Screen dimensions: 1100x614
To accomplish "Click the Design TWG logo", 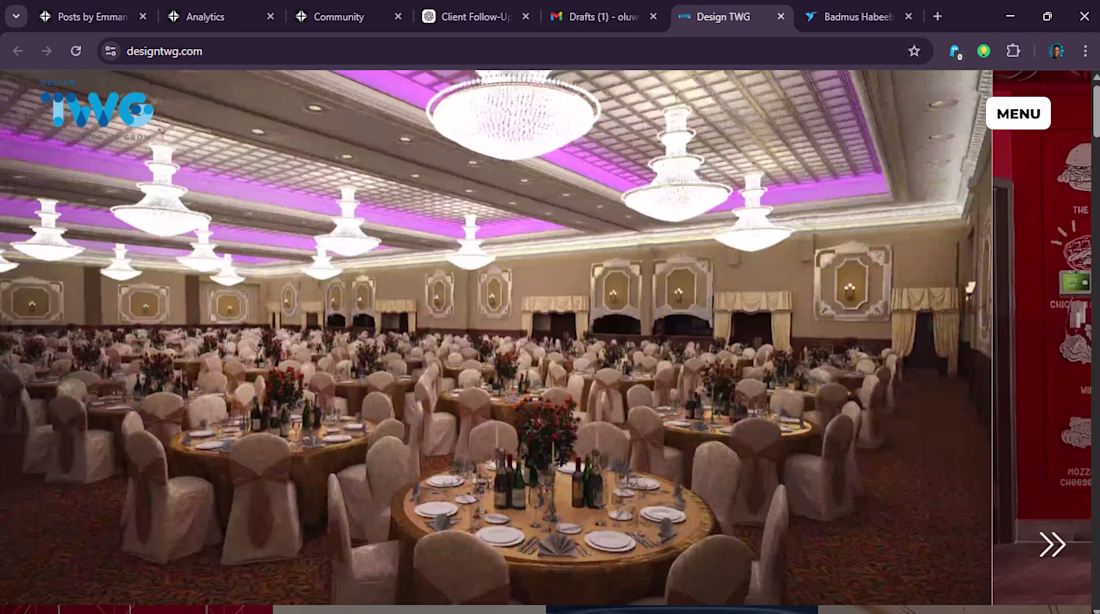I will pos(97,110).
